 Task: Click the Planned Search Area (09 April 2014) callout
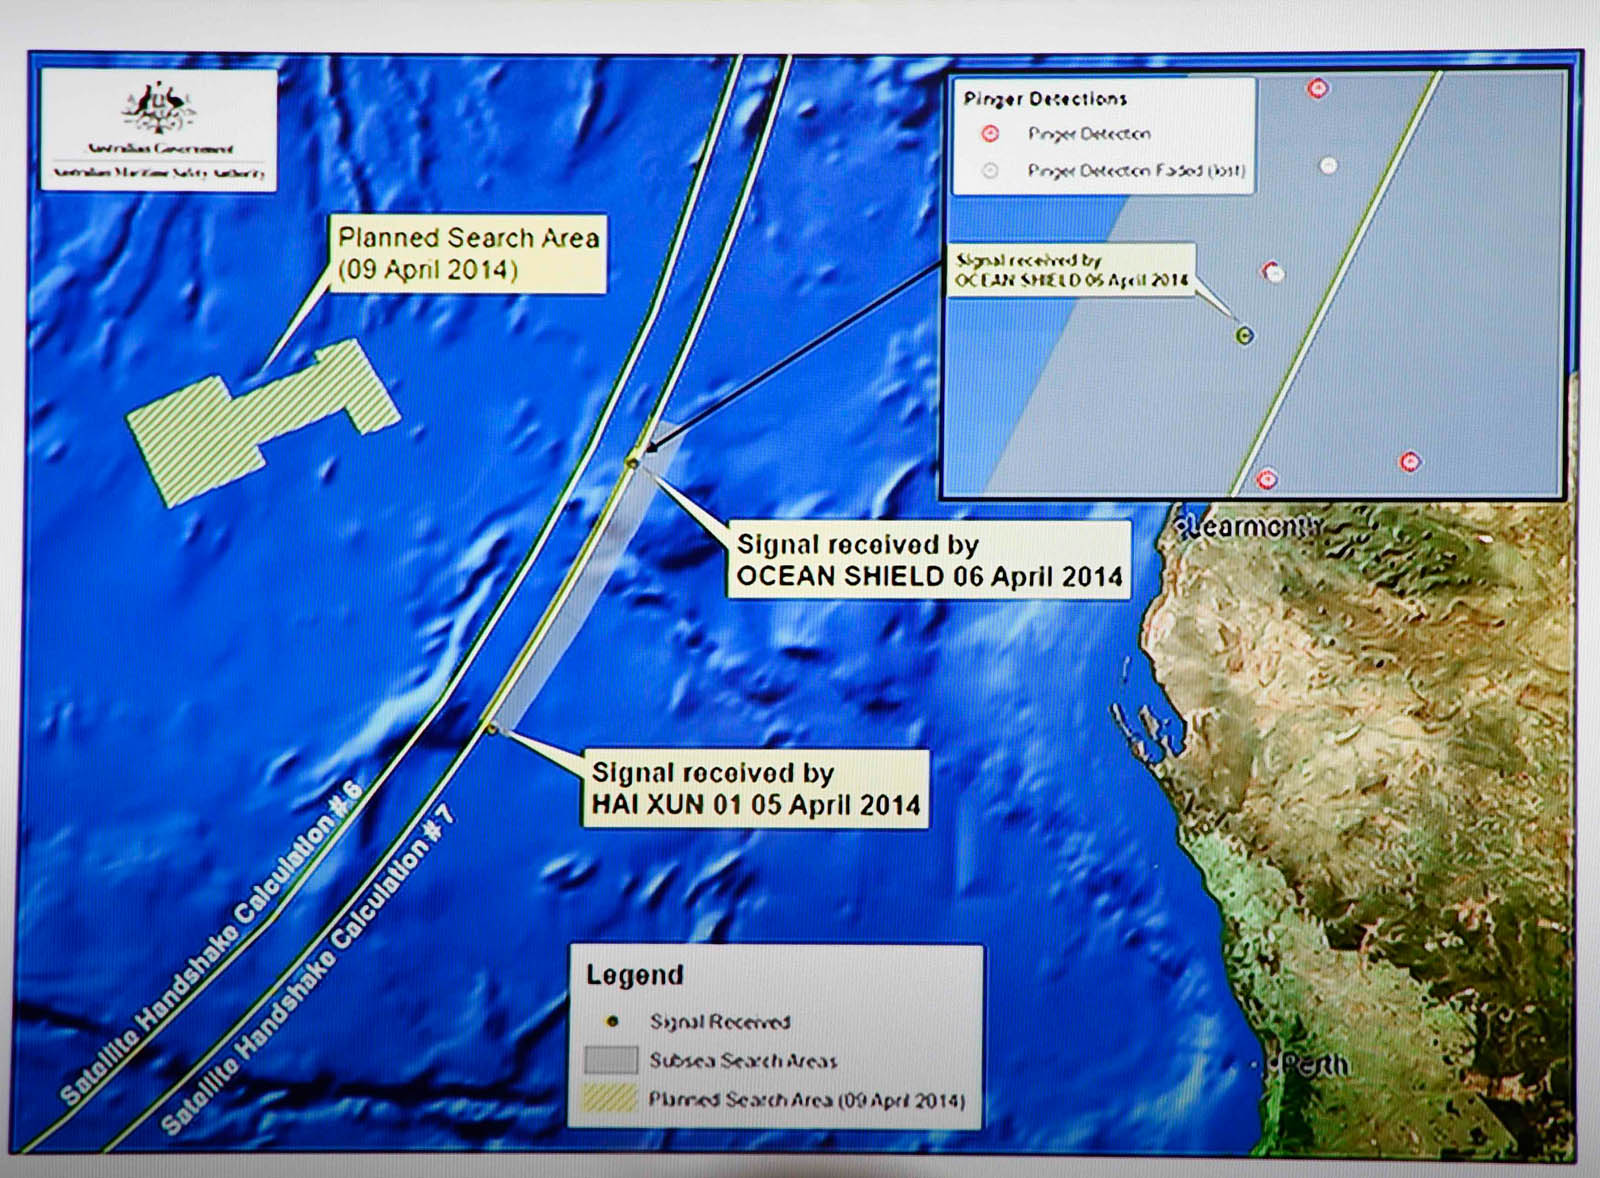468,253
